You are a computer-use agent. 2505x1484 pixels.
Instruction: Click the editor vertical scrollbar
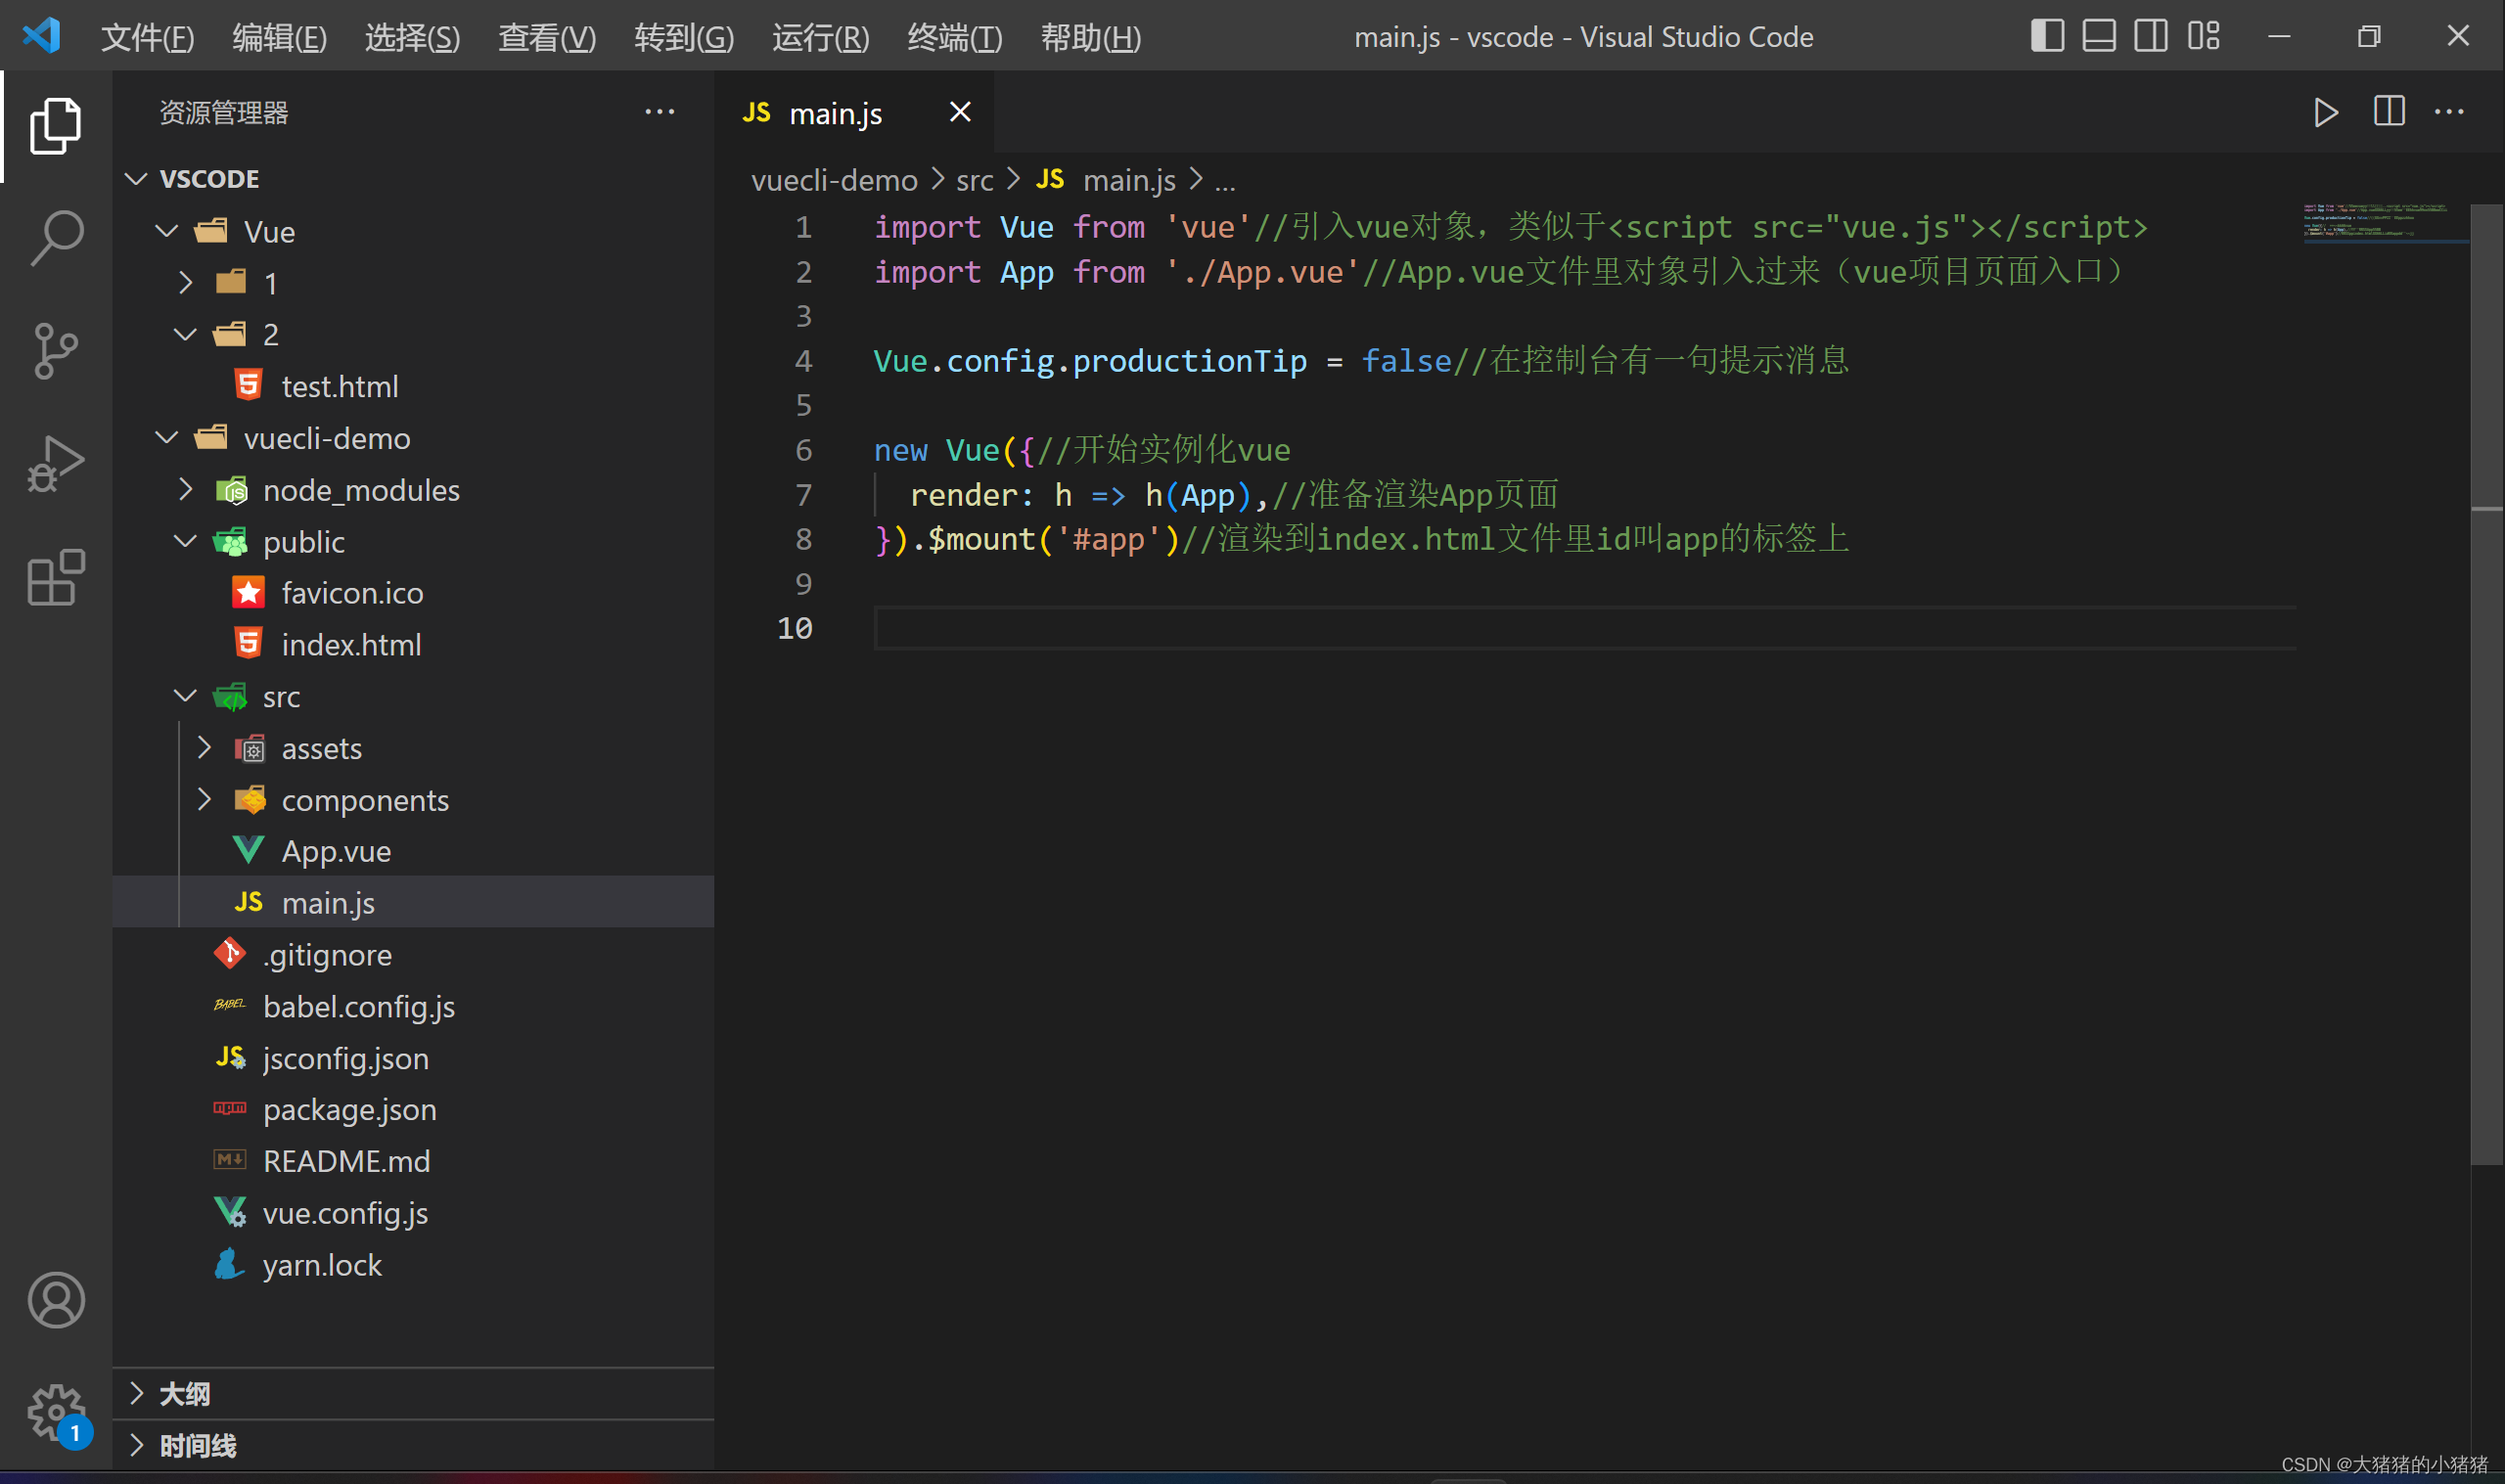pyautogui.click(x=2487, y=685)
